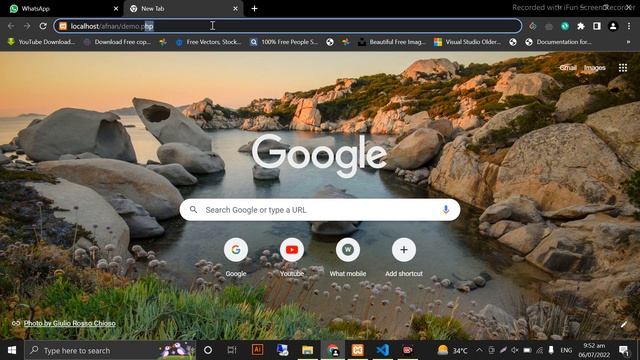Open the Windows Start menu

pyautogui.click(x=12, y=350)
